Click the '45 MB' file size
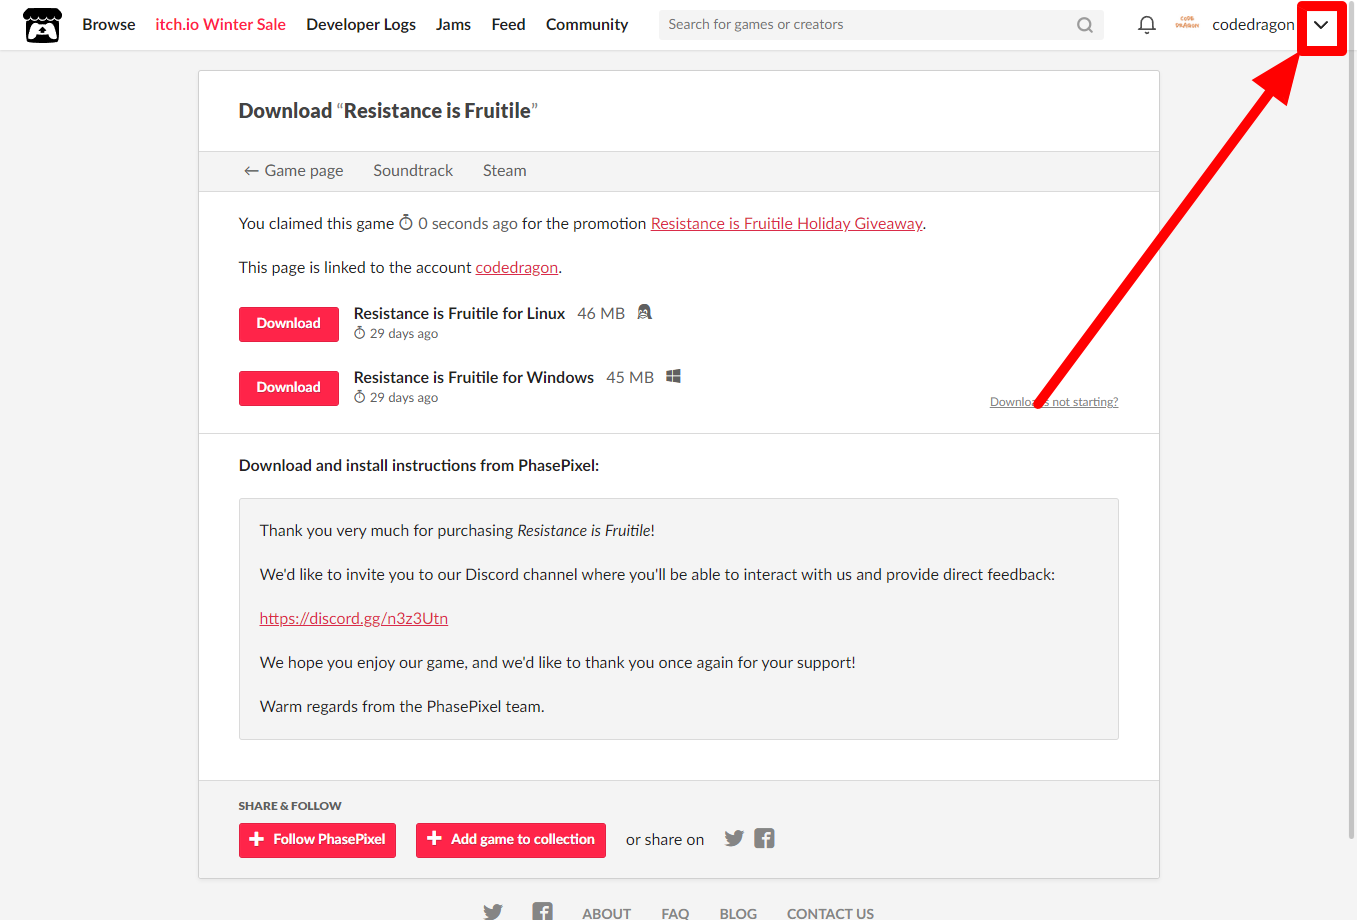Viewport: 1357px width, 920px height. 630,378
